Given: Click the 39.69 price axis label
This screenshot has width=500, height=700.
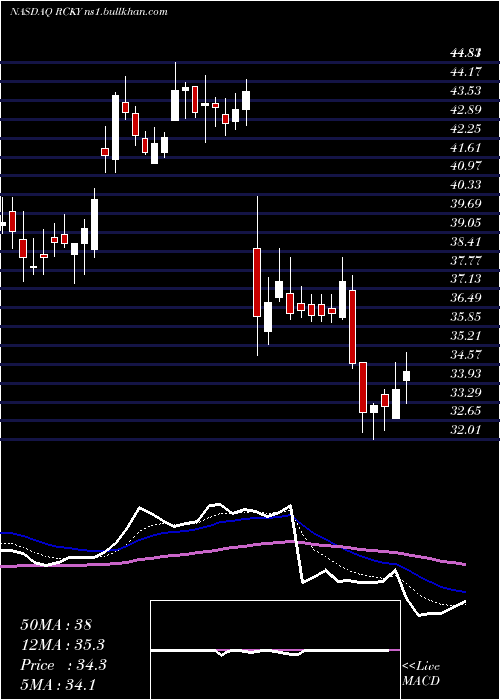Looking at the screenshot, I should [x=466, y=204].
